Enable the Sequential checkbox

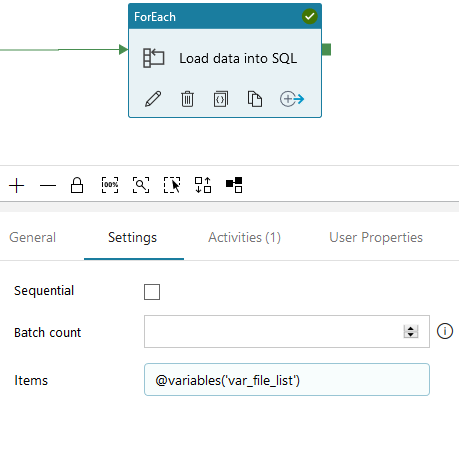[152, 292]
